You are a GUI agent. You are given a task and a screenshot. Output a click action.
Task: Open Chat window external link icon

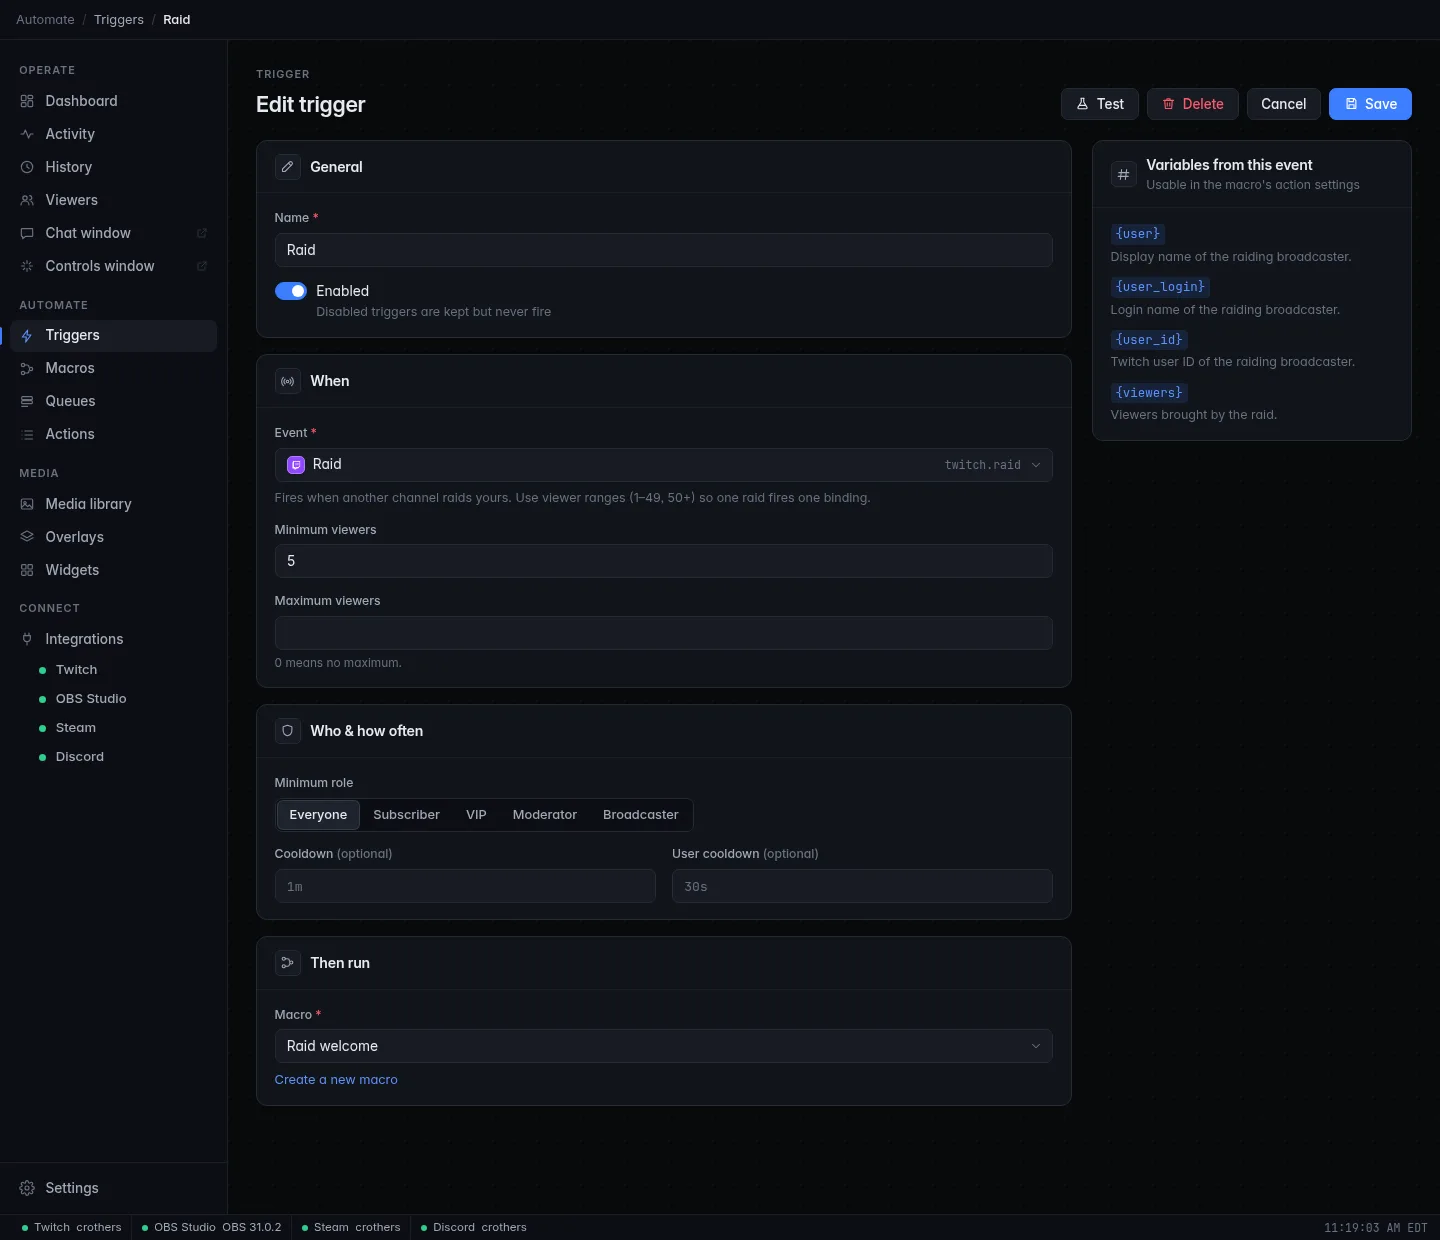coord(201,233)
